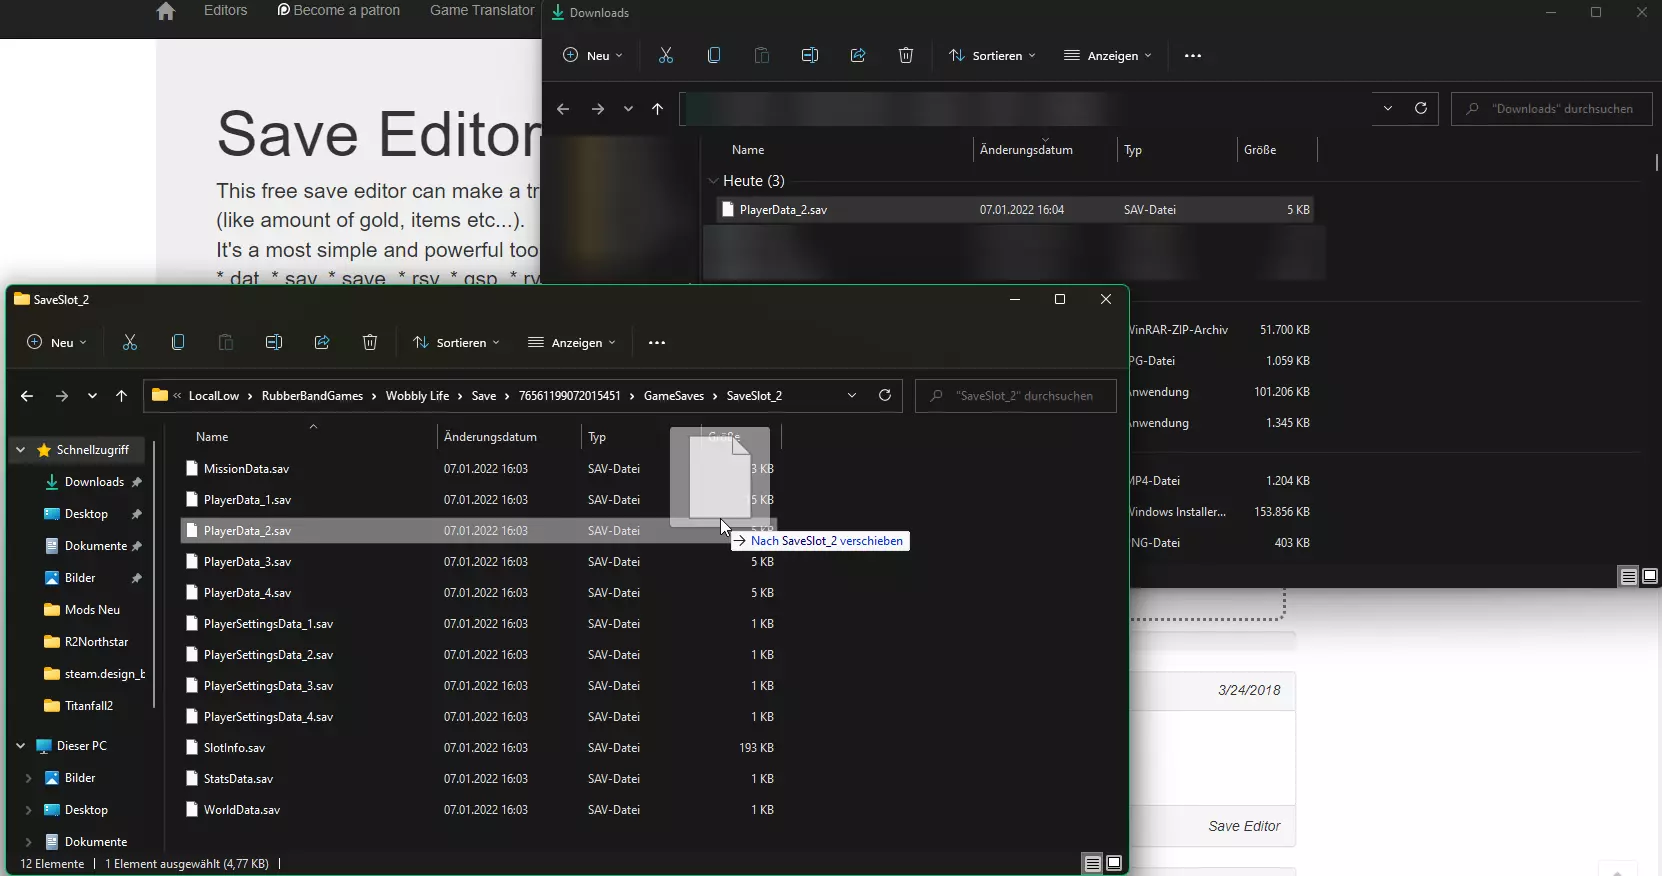1662x876 pixels.
Task: Switch SaveSlot_2 to details view layout
Action: coord(1093,863)
